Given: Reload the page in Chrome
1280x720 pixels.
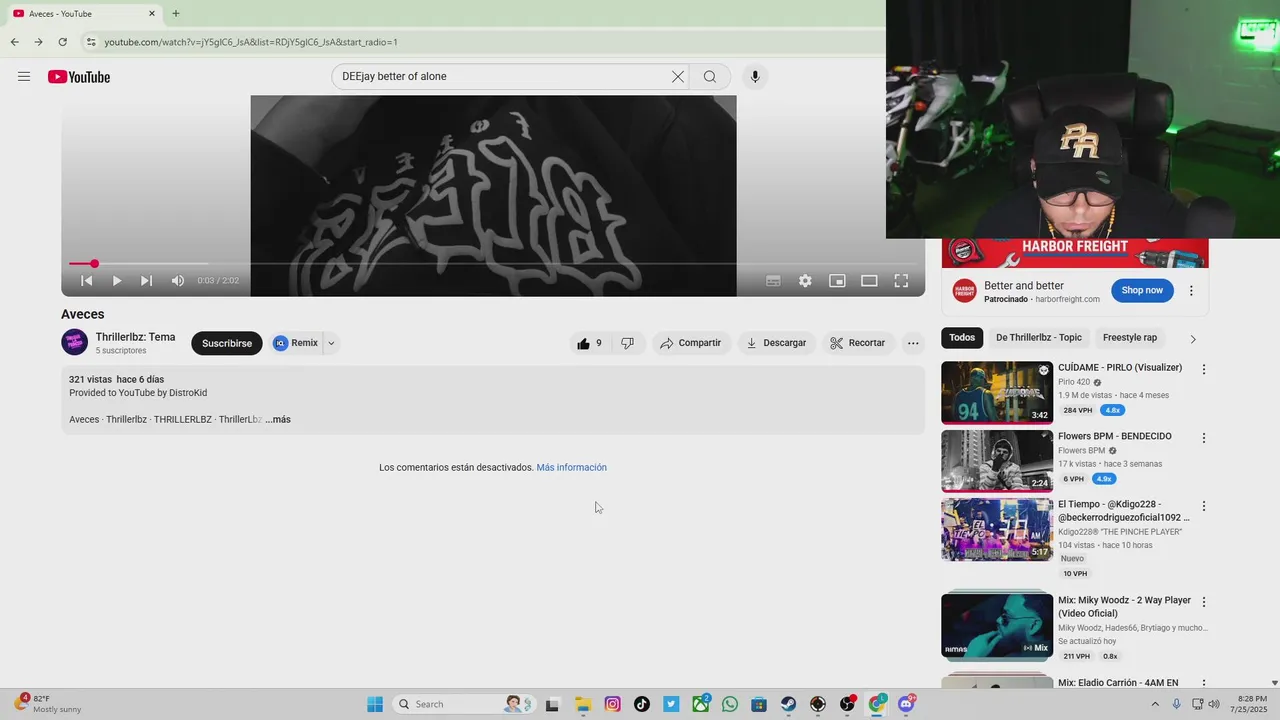Looking at the screenshot, I should [x=62, y=42].
